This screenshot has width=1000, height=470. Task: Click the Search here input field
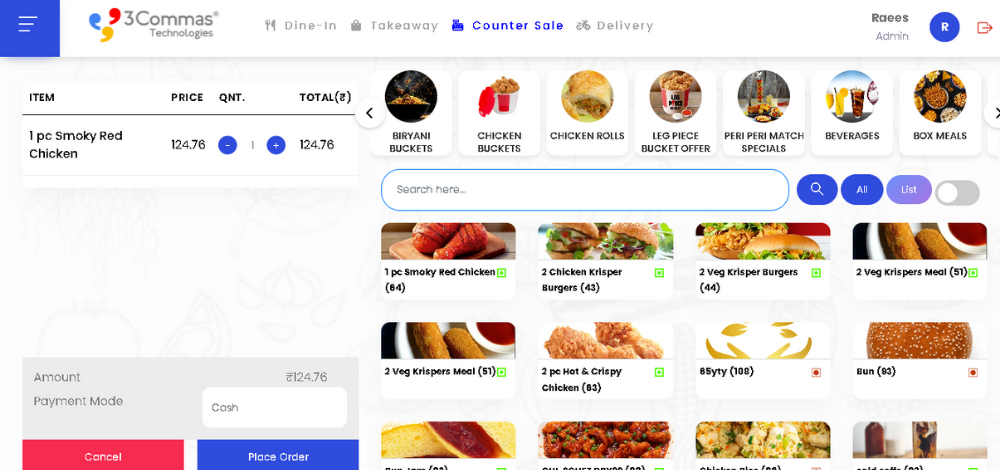pos(585,189)
